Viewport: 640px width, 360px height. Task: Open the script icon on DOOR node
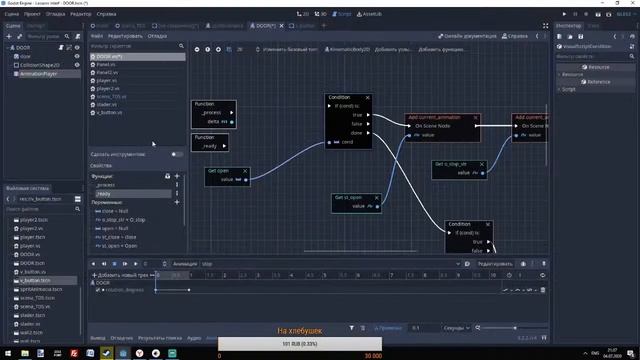tap(61, 48)
